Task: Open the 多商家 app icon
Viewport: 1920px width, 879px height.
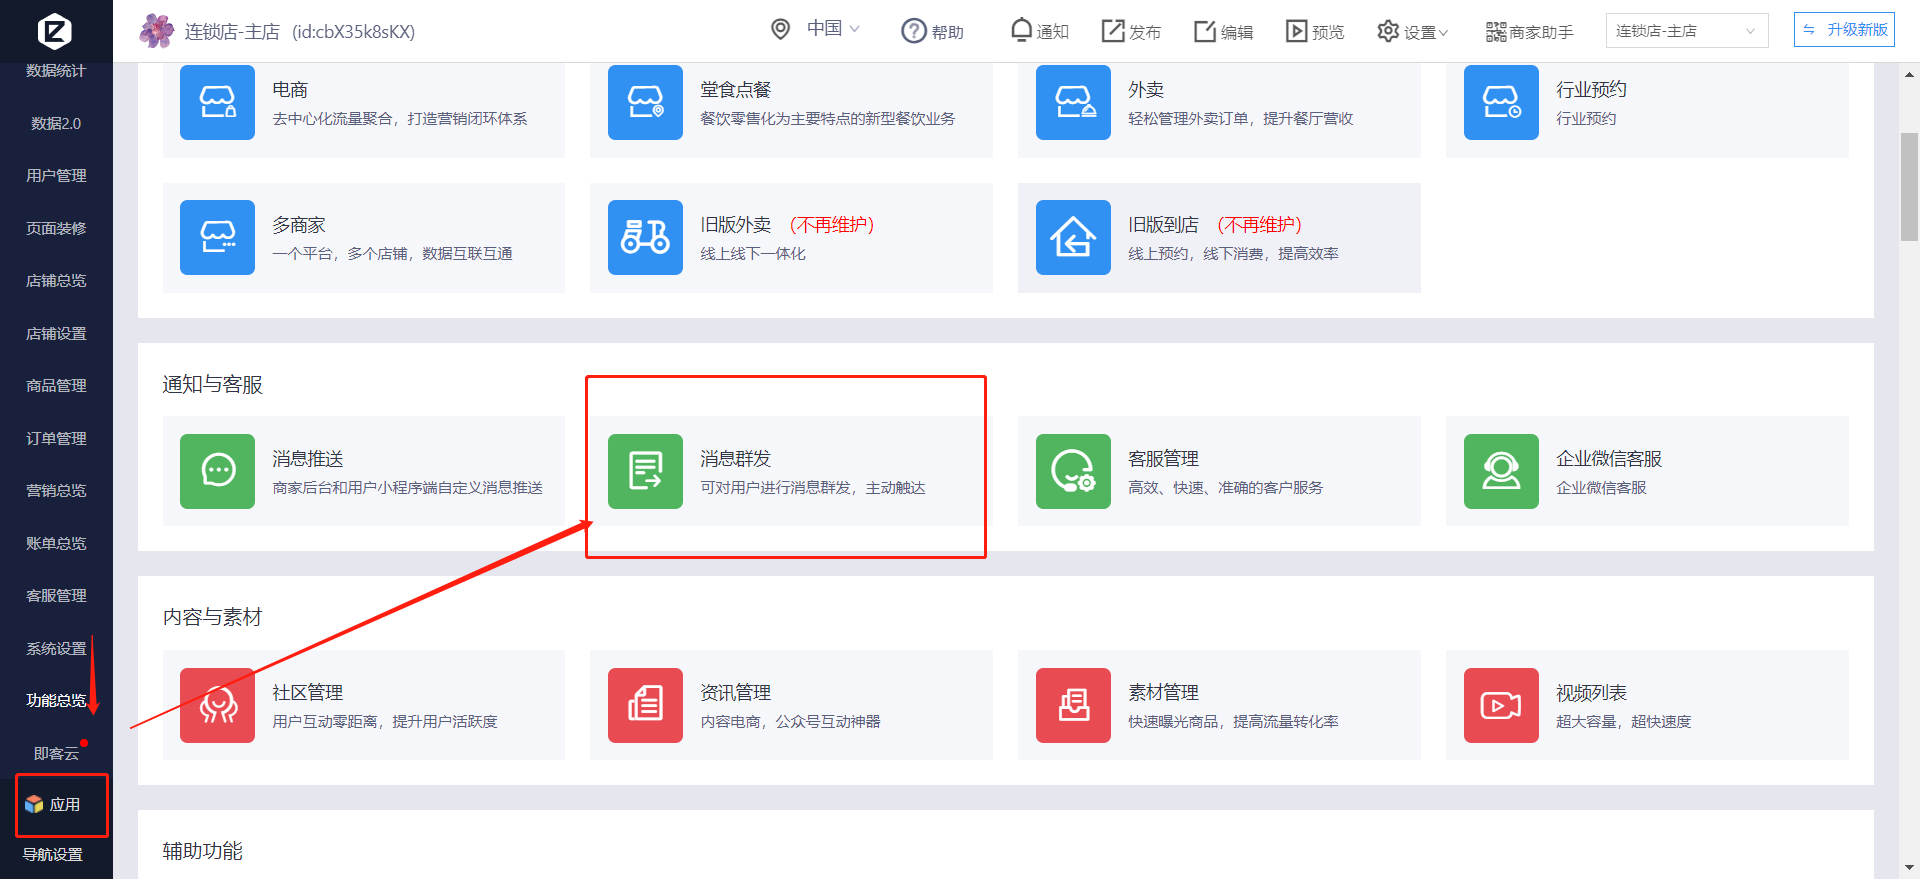Action: [217, 237]
